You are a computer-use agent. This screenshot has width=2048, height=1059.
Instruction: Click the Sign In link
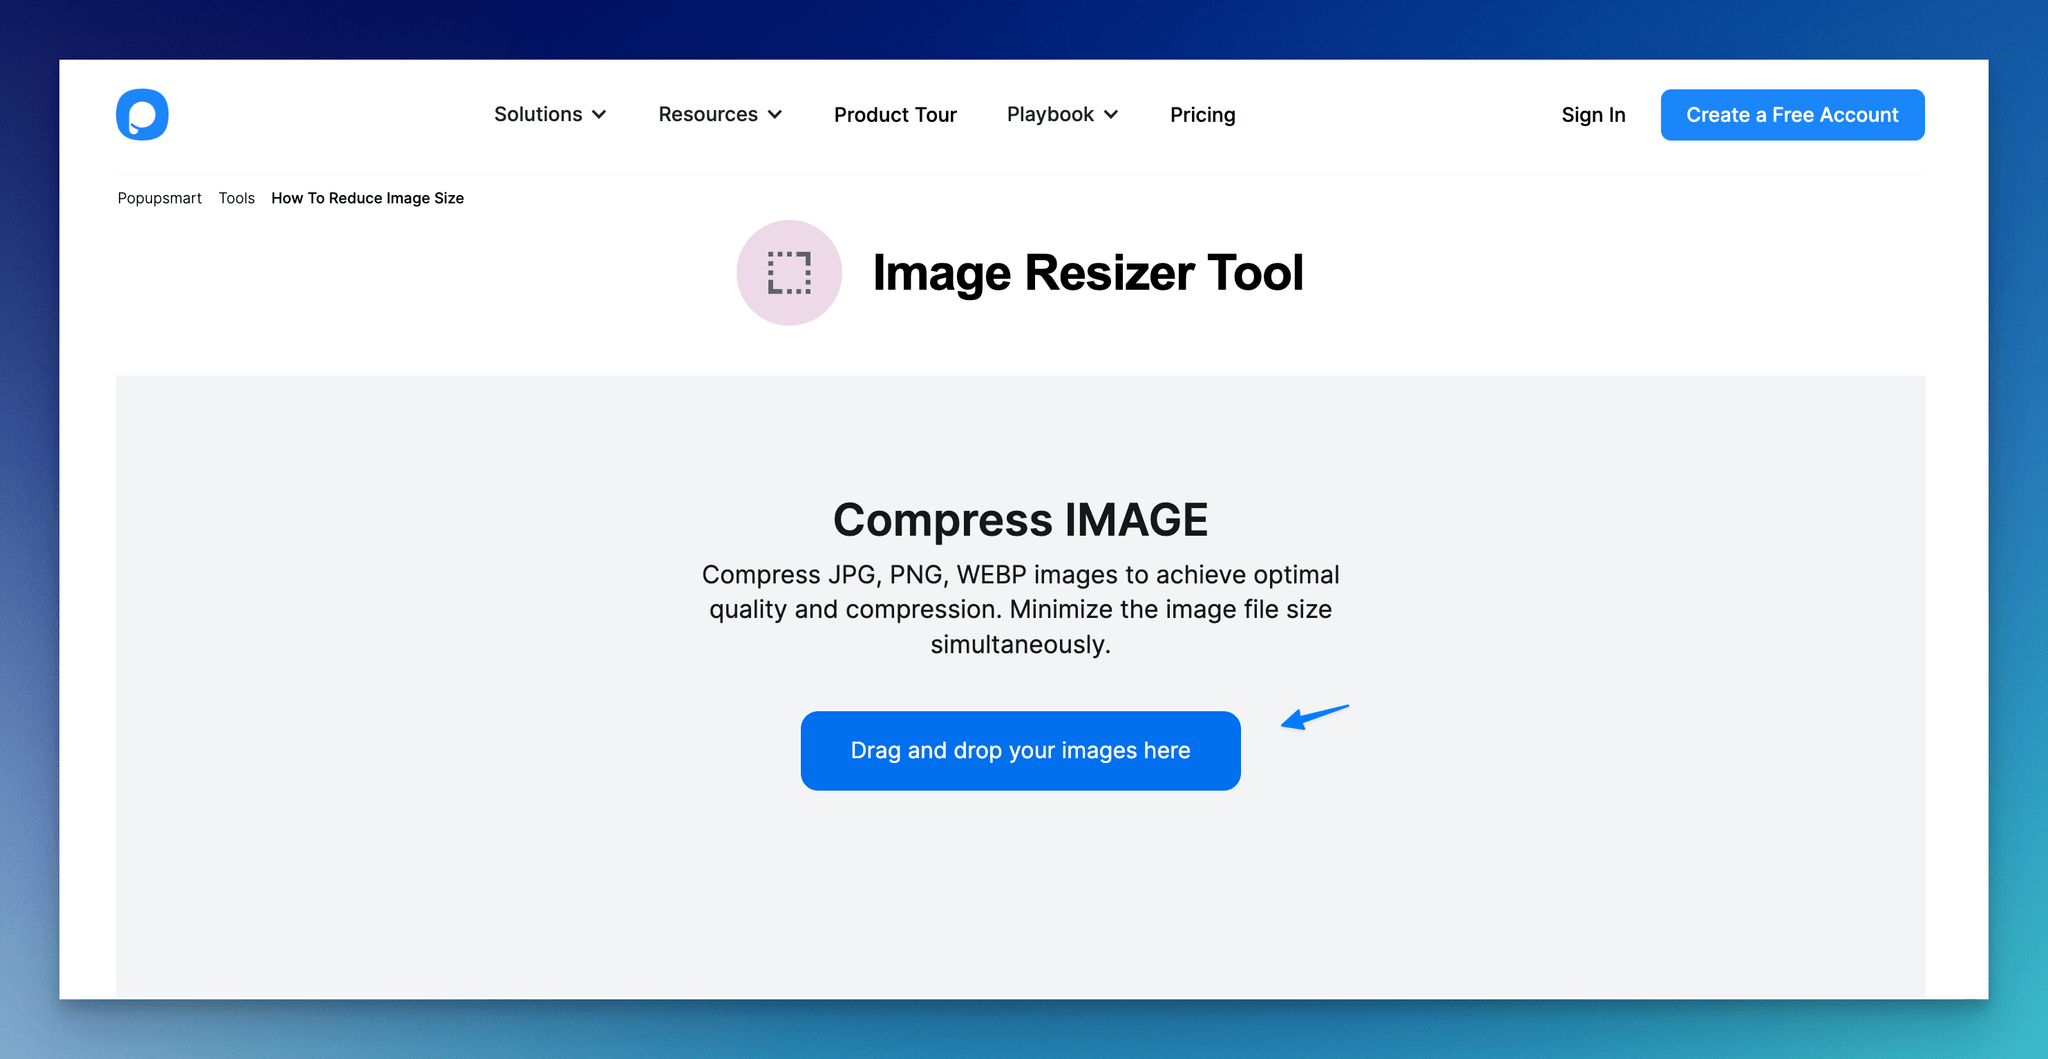[x=1593, y=115]
